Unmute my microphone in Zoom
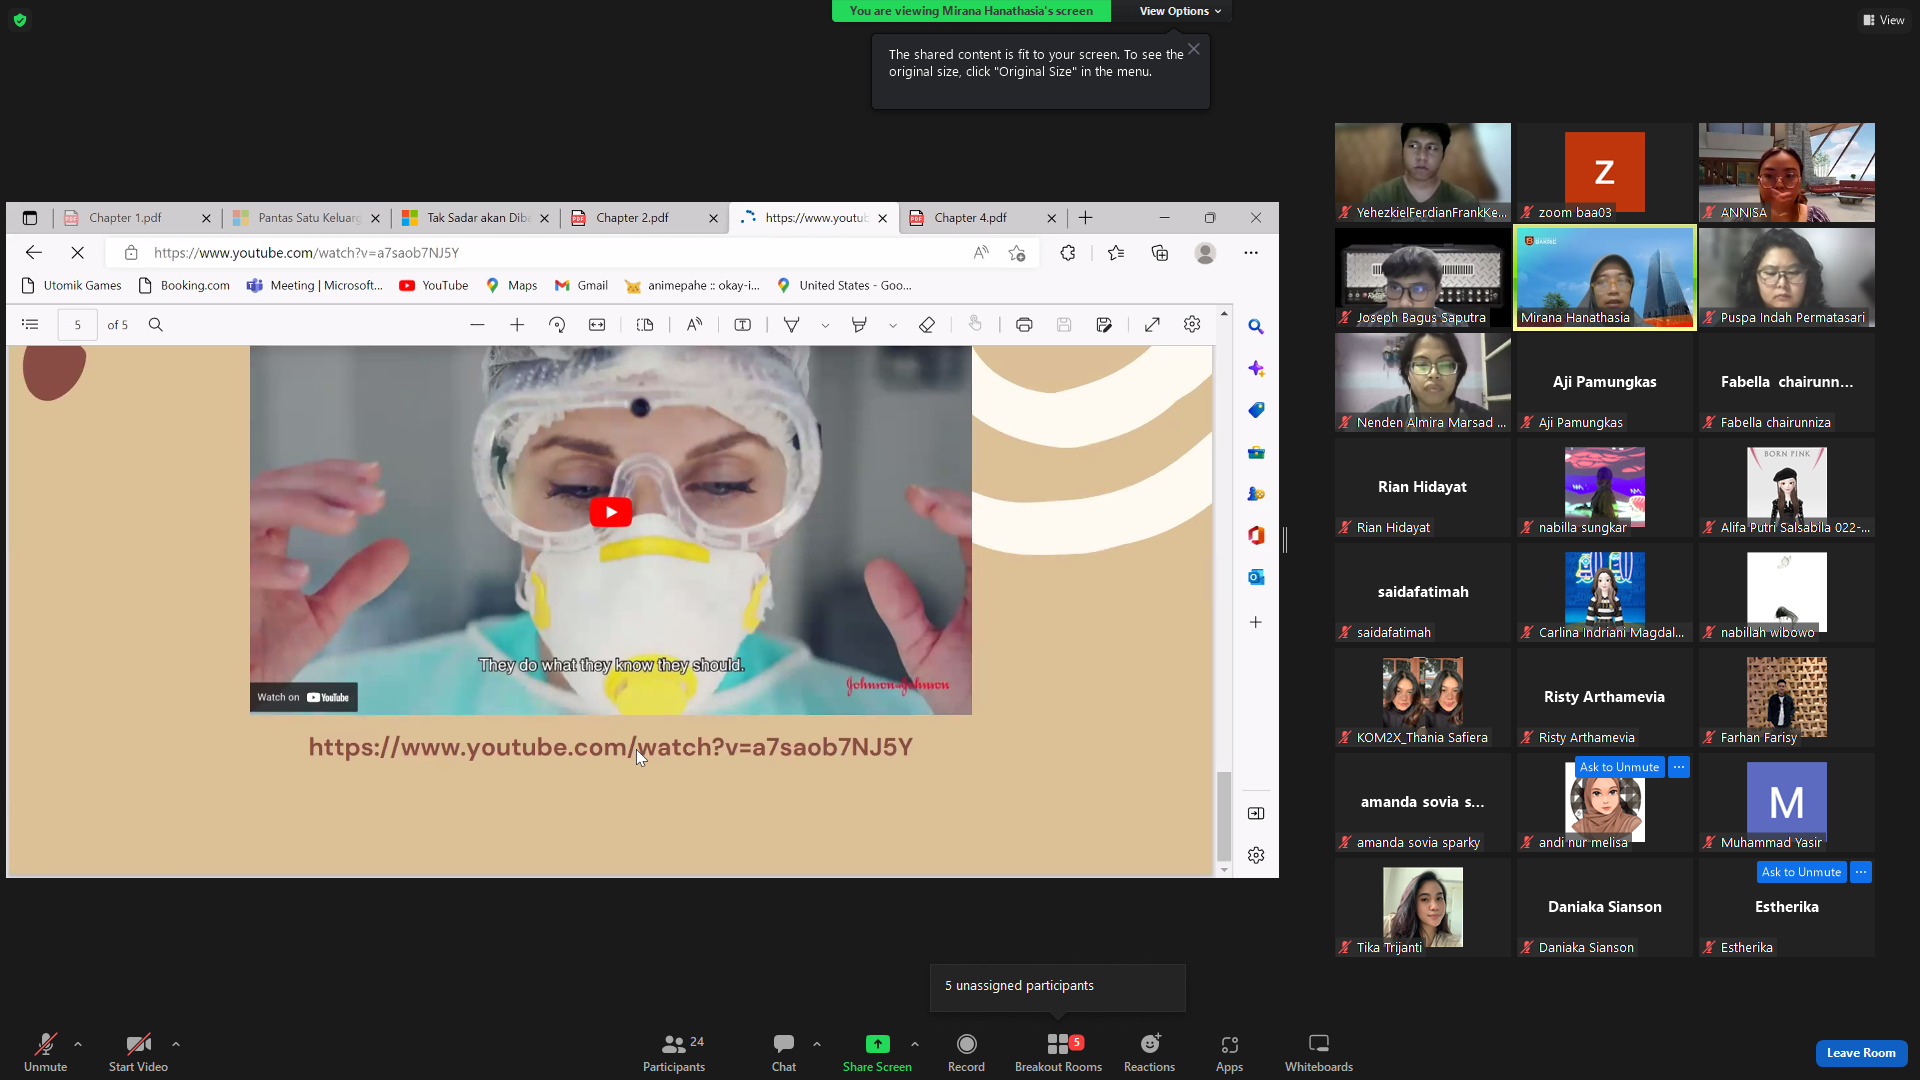Viewport: 1920px width, 1080px height. point(45,1052)
